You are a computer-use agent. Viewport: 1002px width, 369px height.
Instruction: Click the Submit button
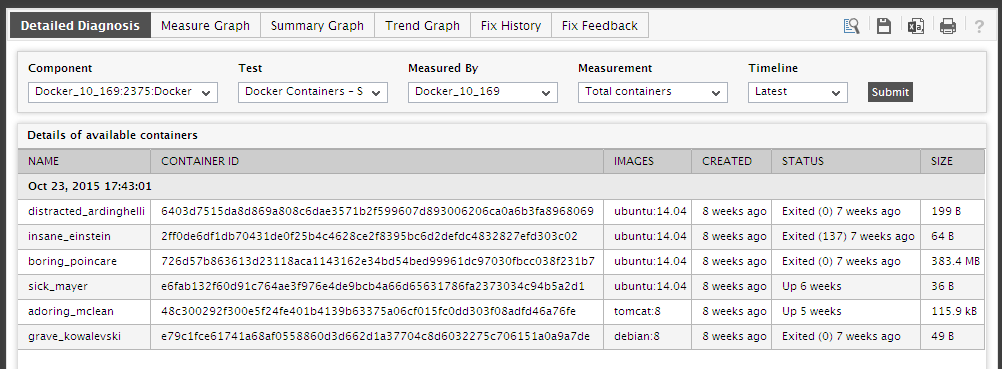[890, 92]
